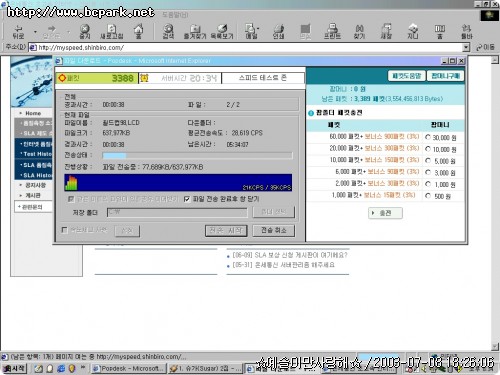Expand the address bar dropdown arrow
The width and height of the screenshot is (500, 375).
[x=466, y=47]
